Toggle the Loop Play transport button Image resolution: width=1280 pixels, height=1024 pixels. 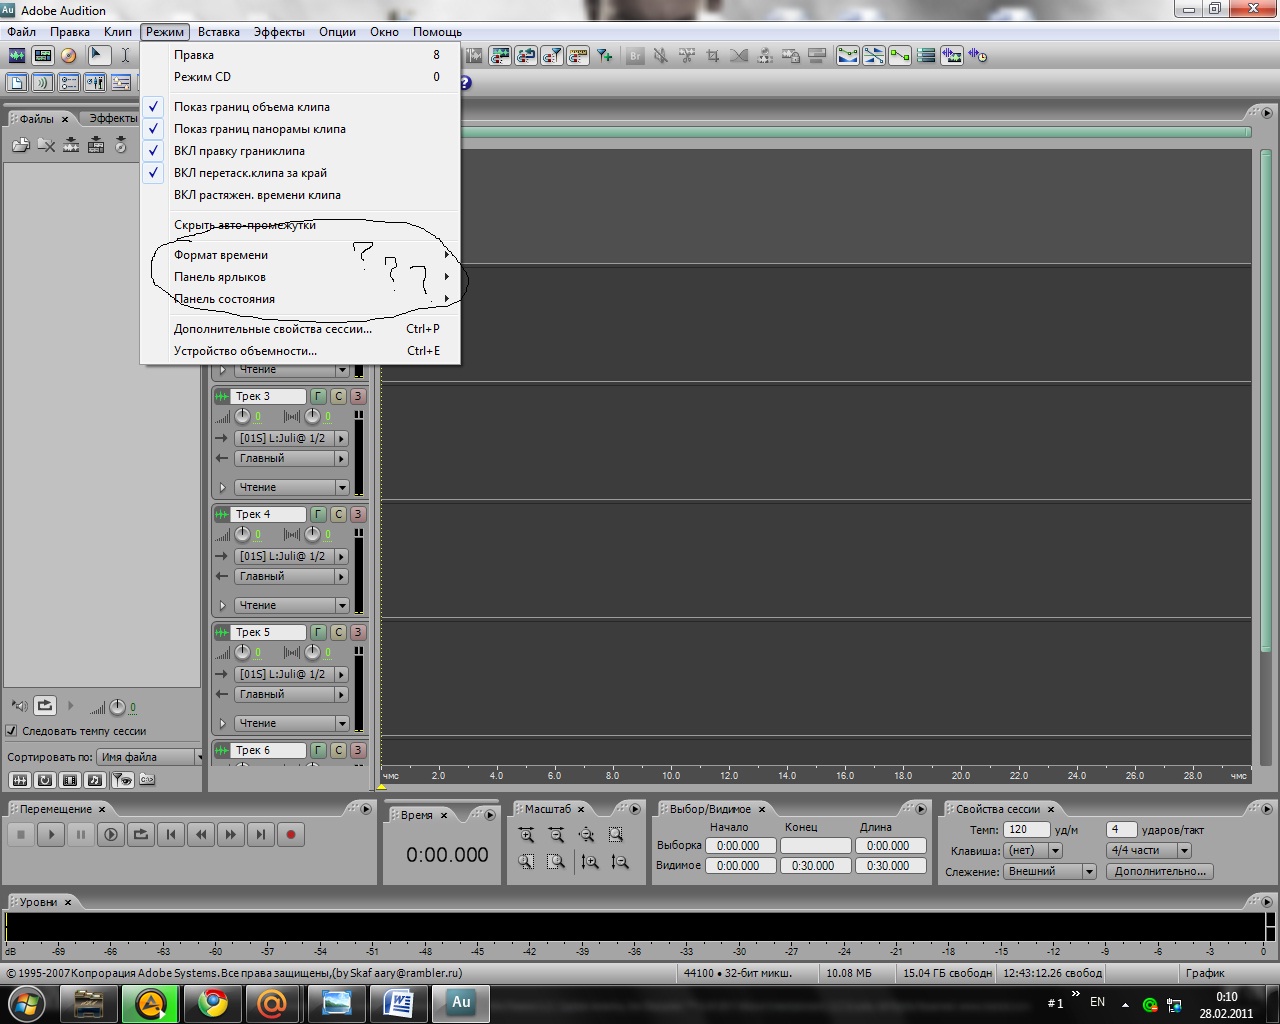[141, 835]
